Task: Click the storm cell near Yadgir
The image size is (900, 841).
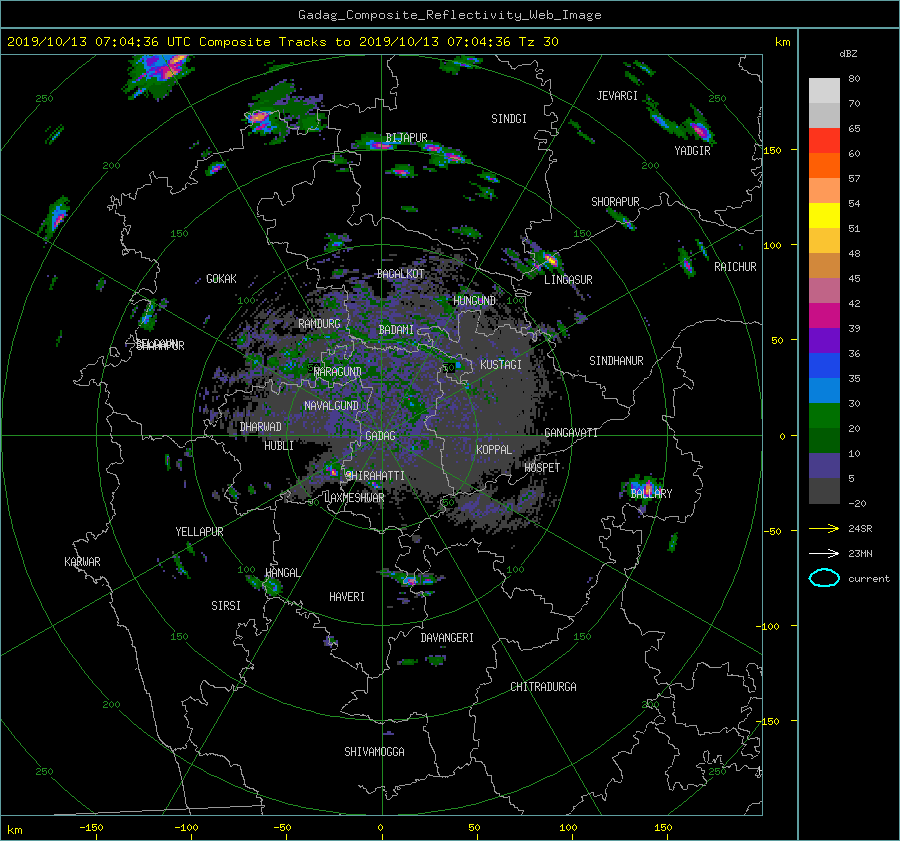Action: (x=699, y=129)
